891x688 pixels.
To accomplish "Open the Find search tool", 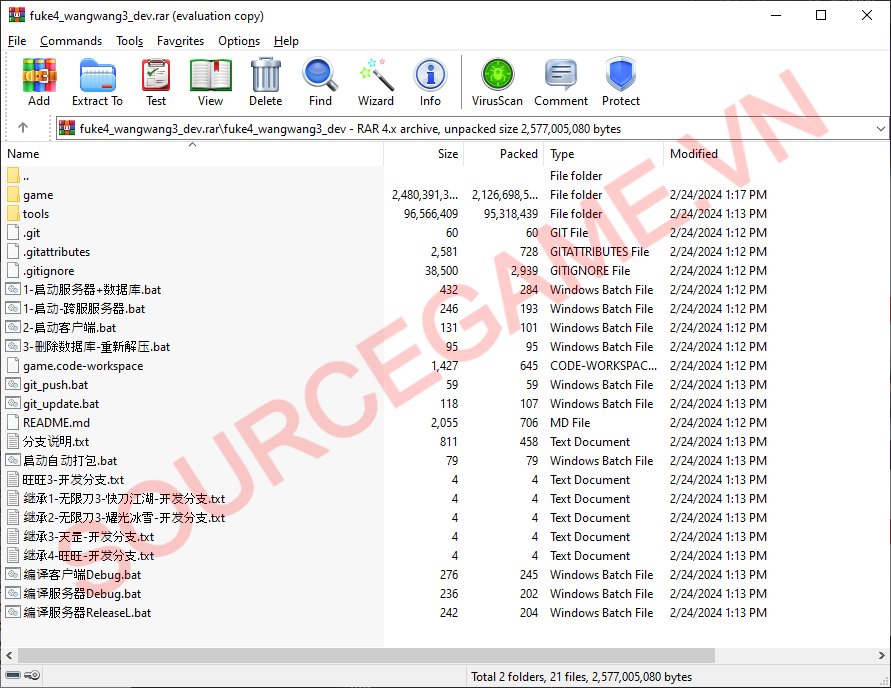I will click(x=320, y=81).
